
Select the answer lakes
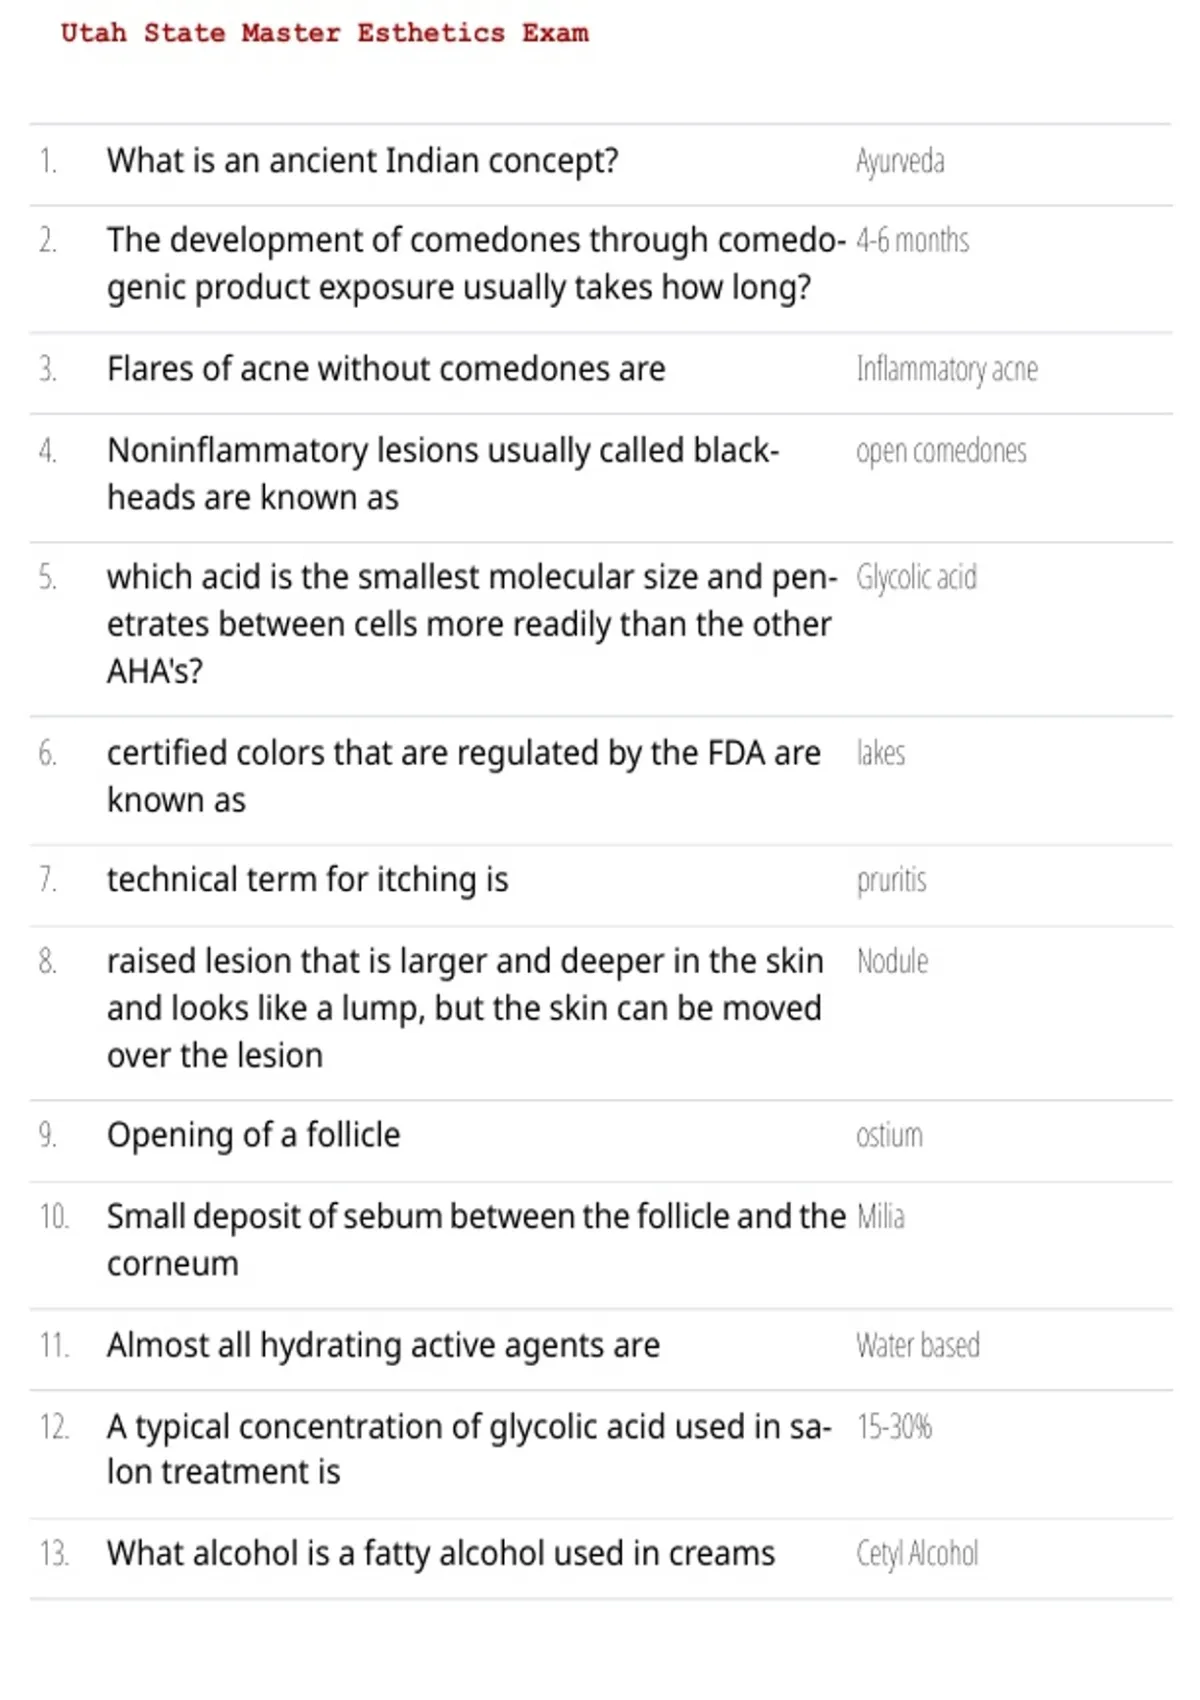tap(881, 753)
